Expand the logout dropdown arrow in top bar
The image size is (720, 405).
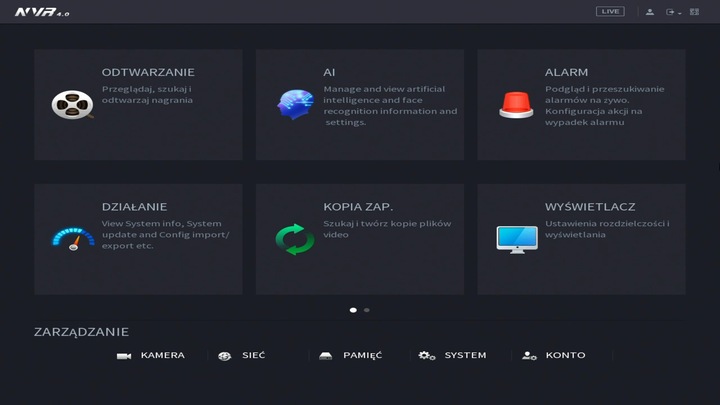point(680,13)
